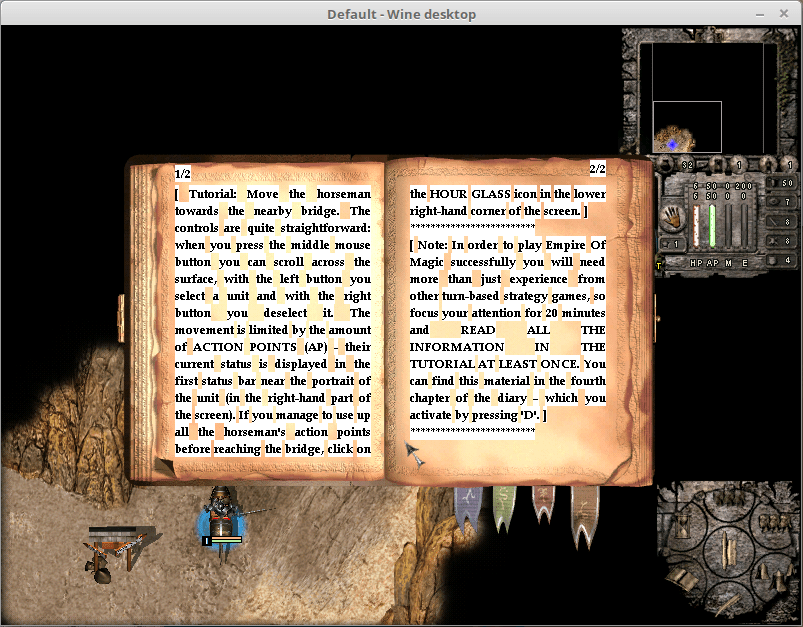Click the blue unit dot on minimap
This screenshot has height=627, width=803.
(x=672, y=145)
